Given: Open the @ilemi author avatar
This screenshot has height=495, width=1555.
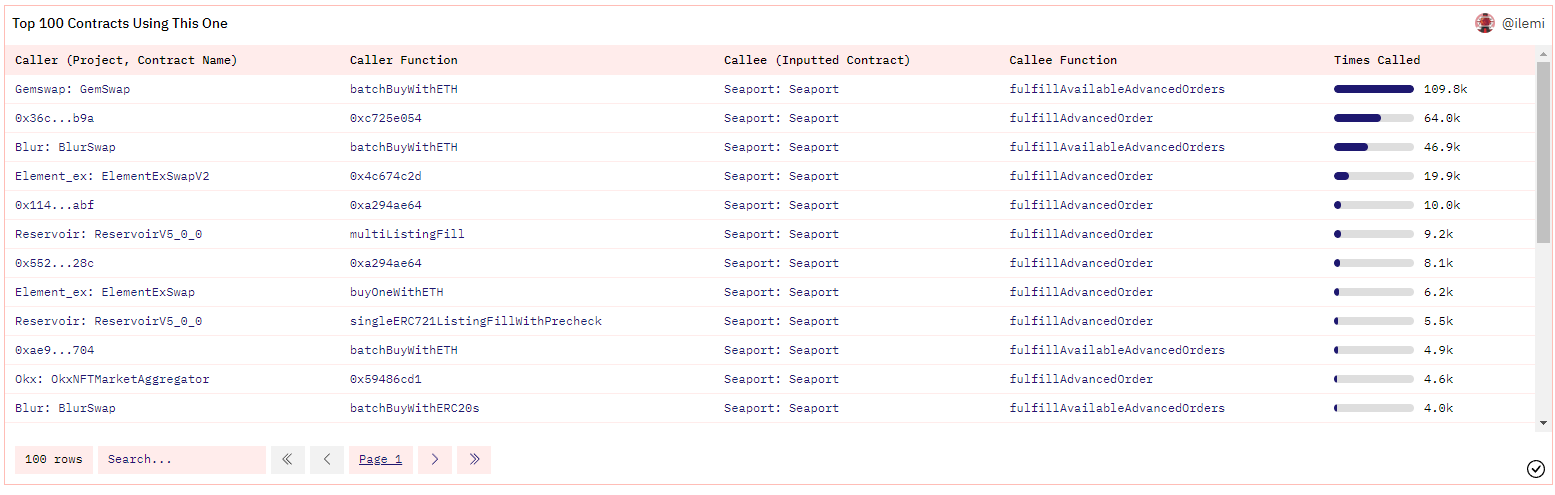Looking at the screenshot, I should tap(1485, 23).
